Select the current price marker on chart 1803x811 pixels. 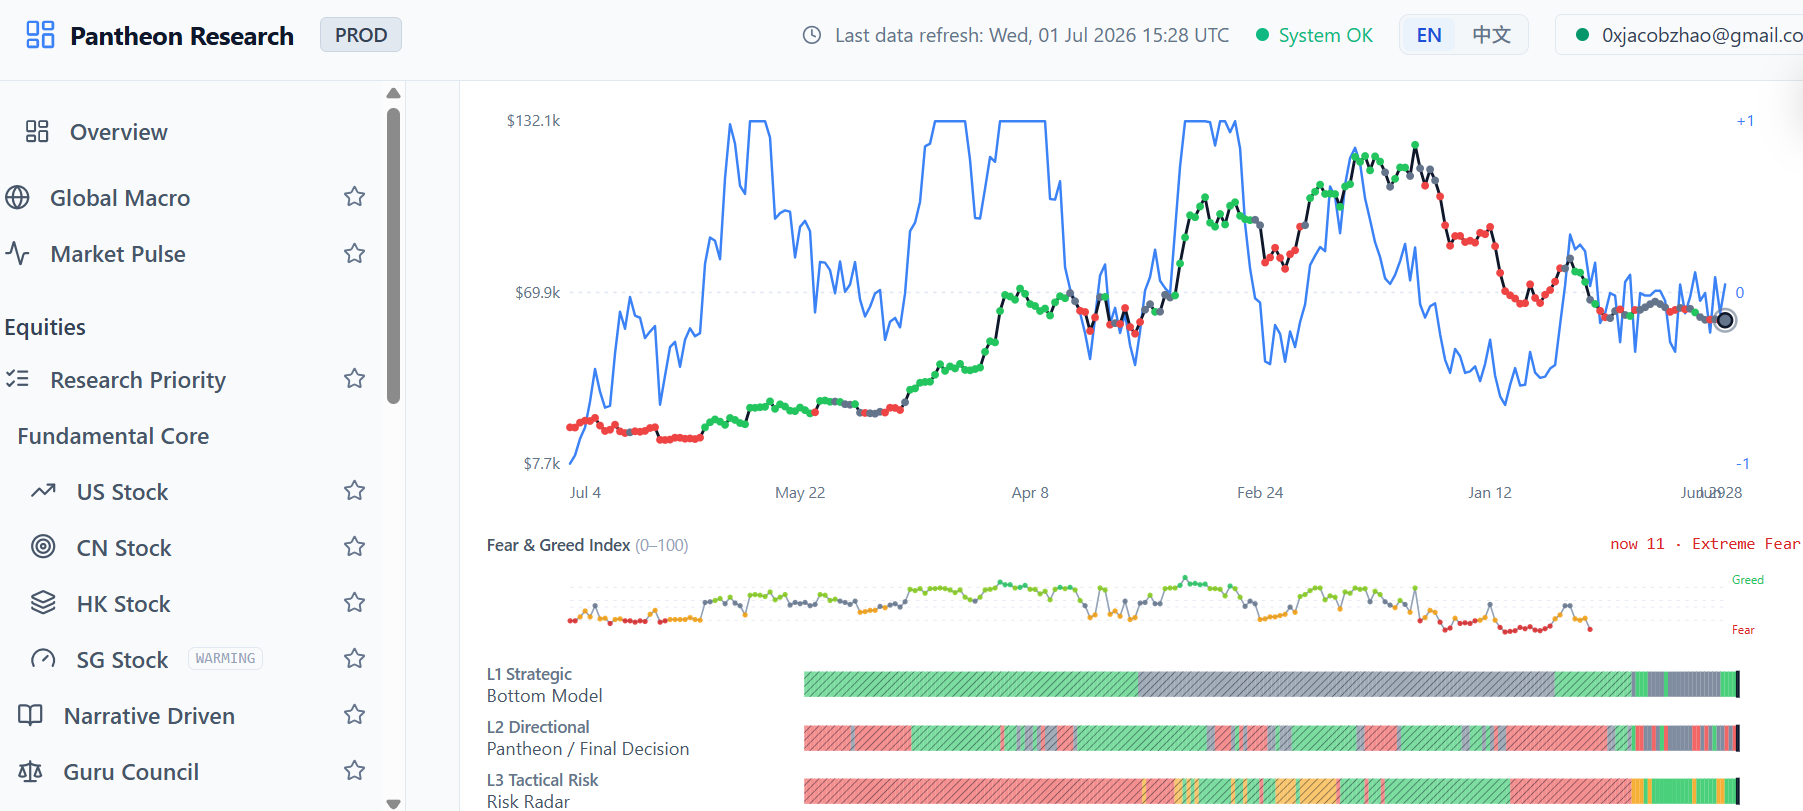click(1725, 320)
